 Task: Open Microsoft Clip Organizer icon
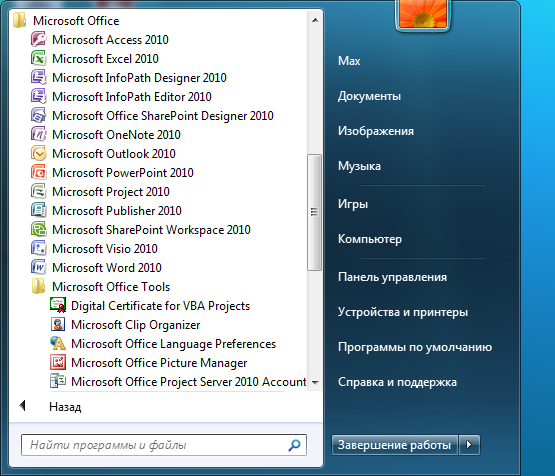click(57, 324)
